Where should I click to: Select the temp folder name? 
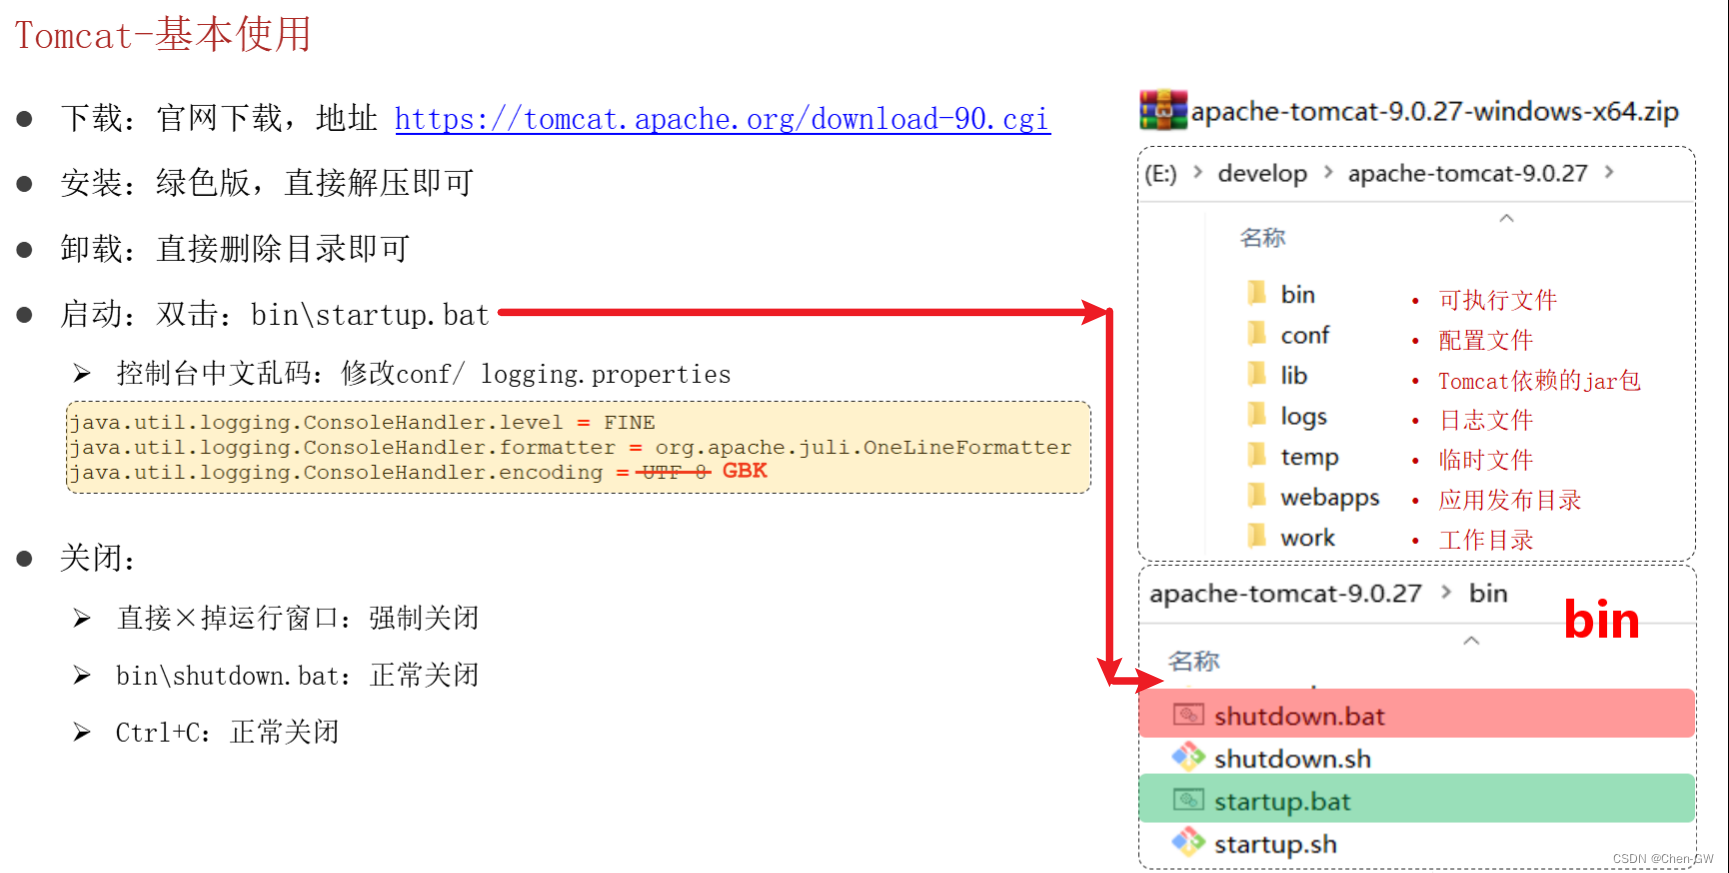[1309, 458]
